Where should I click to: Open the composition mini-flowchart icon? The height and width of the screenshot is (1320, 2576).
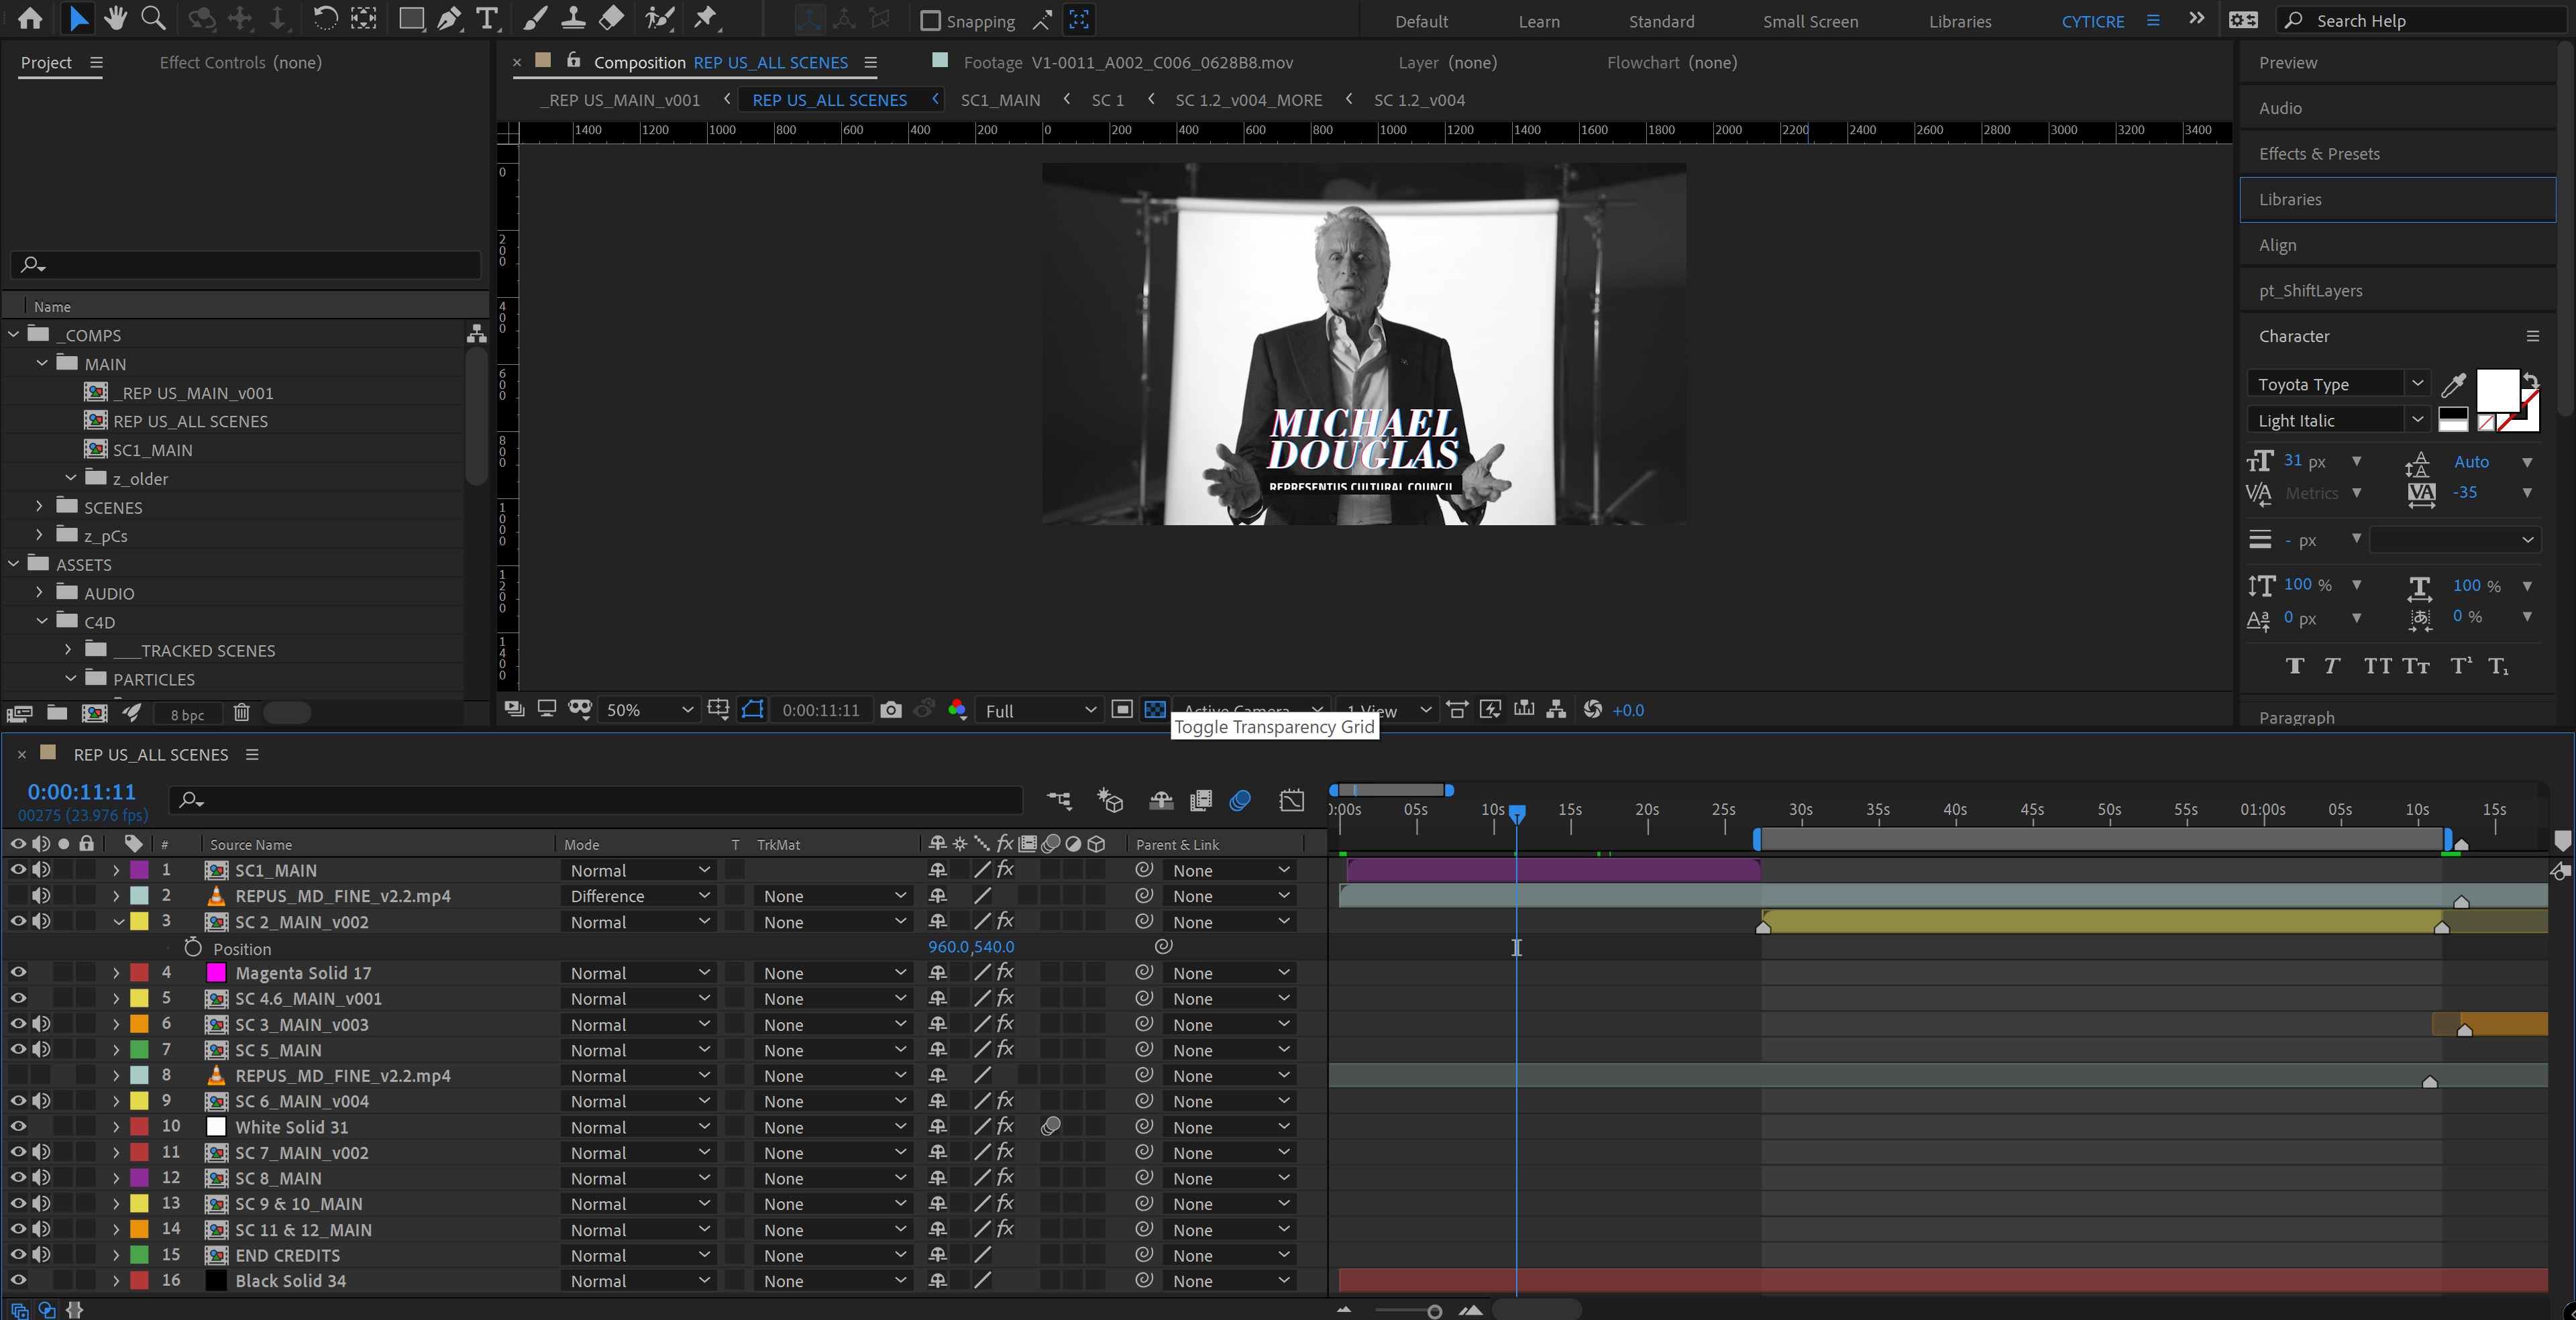(x=1059, y=800)
